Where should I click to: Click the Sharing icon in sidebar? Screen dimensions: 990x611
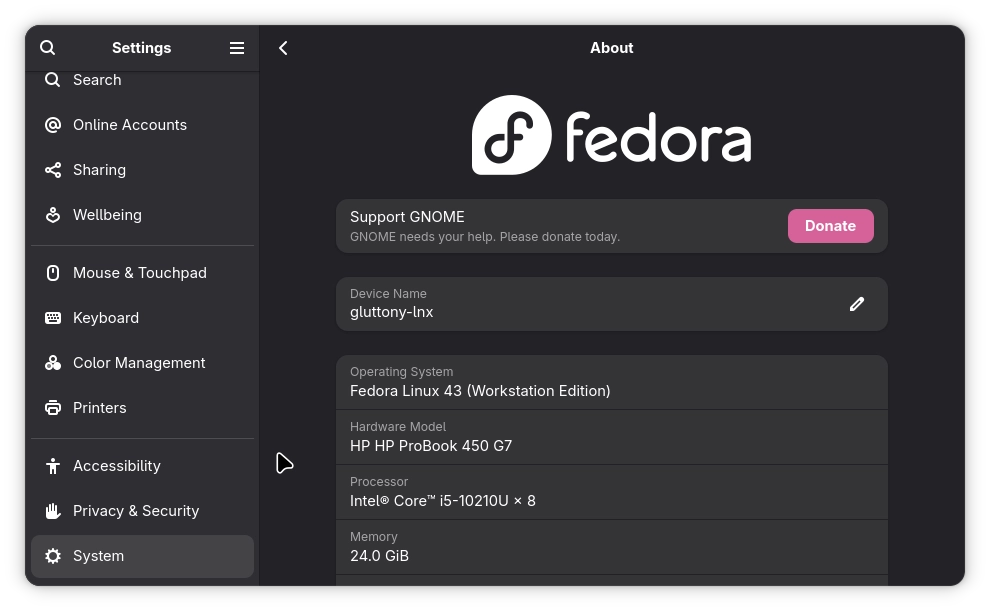pos(53,170)
